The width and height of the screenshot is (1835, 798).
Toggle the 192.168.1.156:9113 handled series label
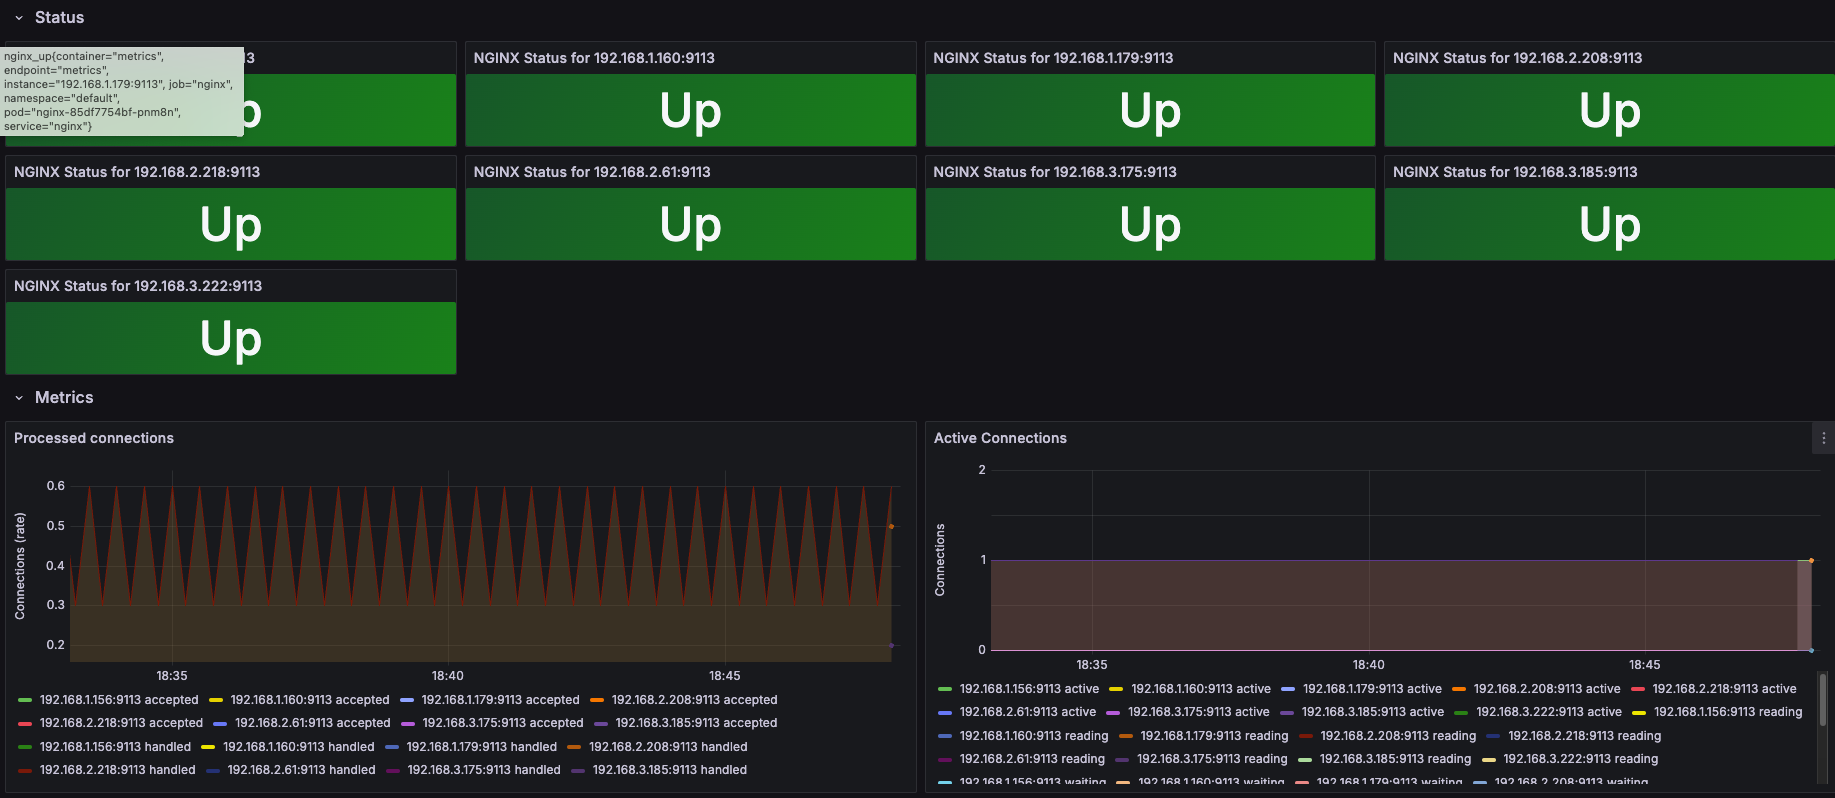pos(115,747)
